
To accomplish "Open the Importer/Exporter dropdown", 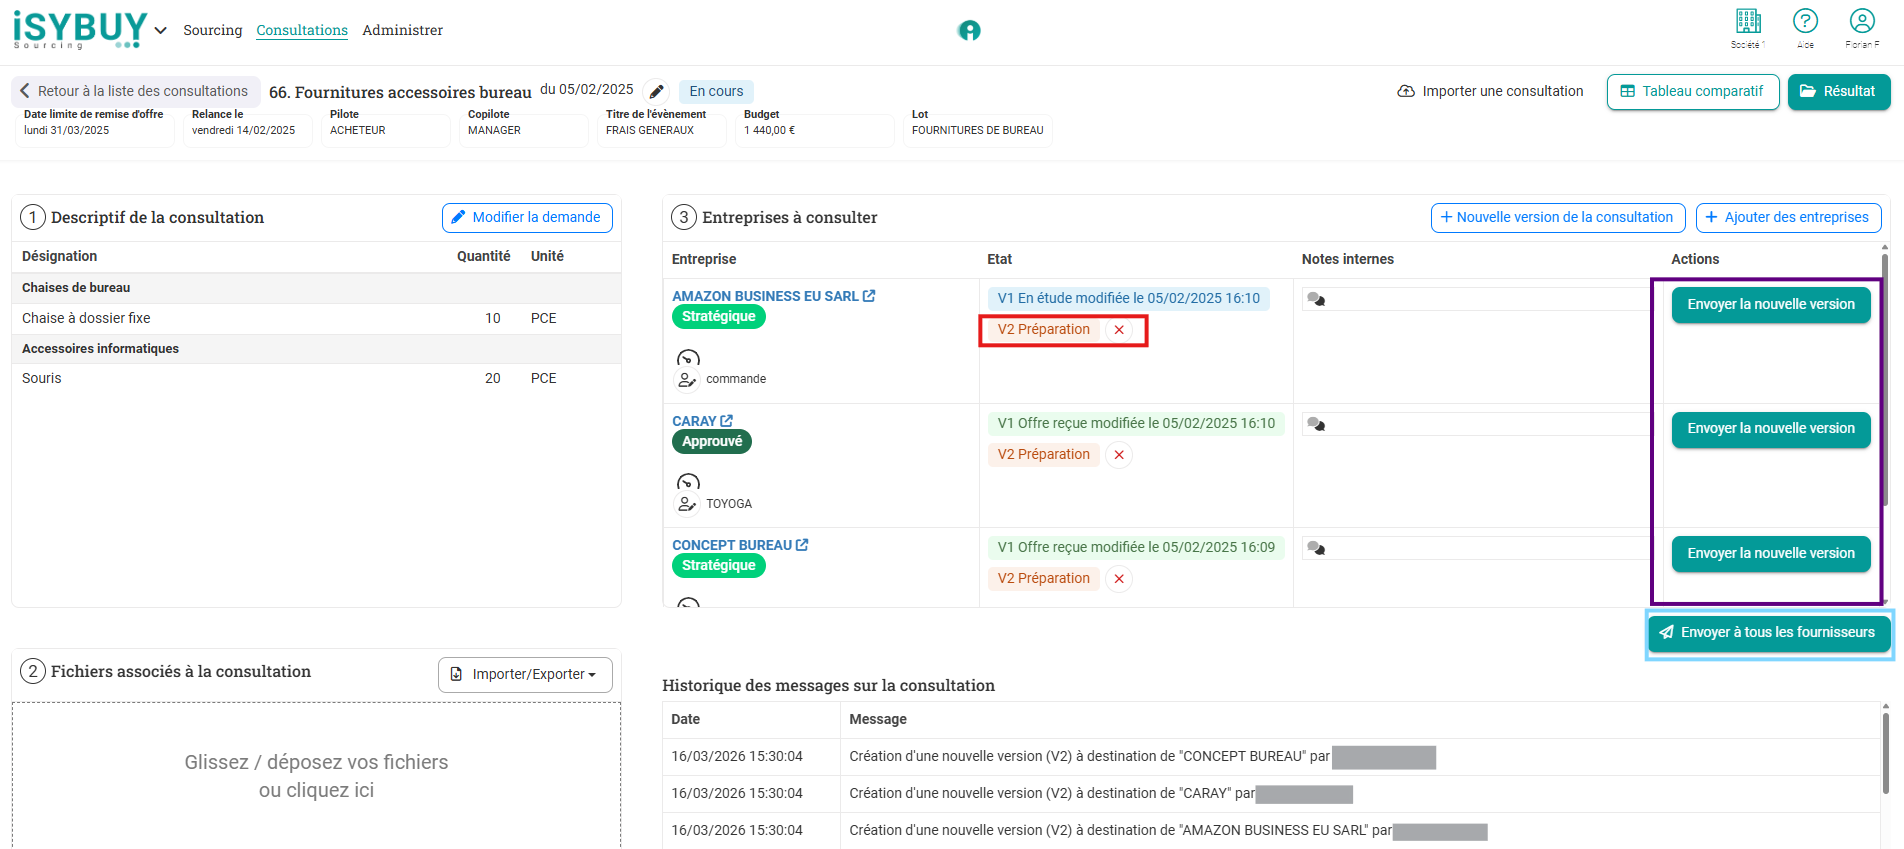I will [525, 674].
